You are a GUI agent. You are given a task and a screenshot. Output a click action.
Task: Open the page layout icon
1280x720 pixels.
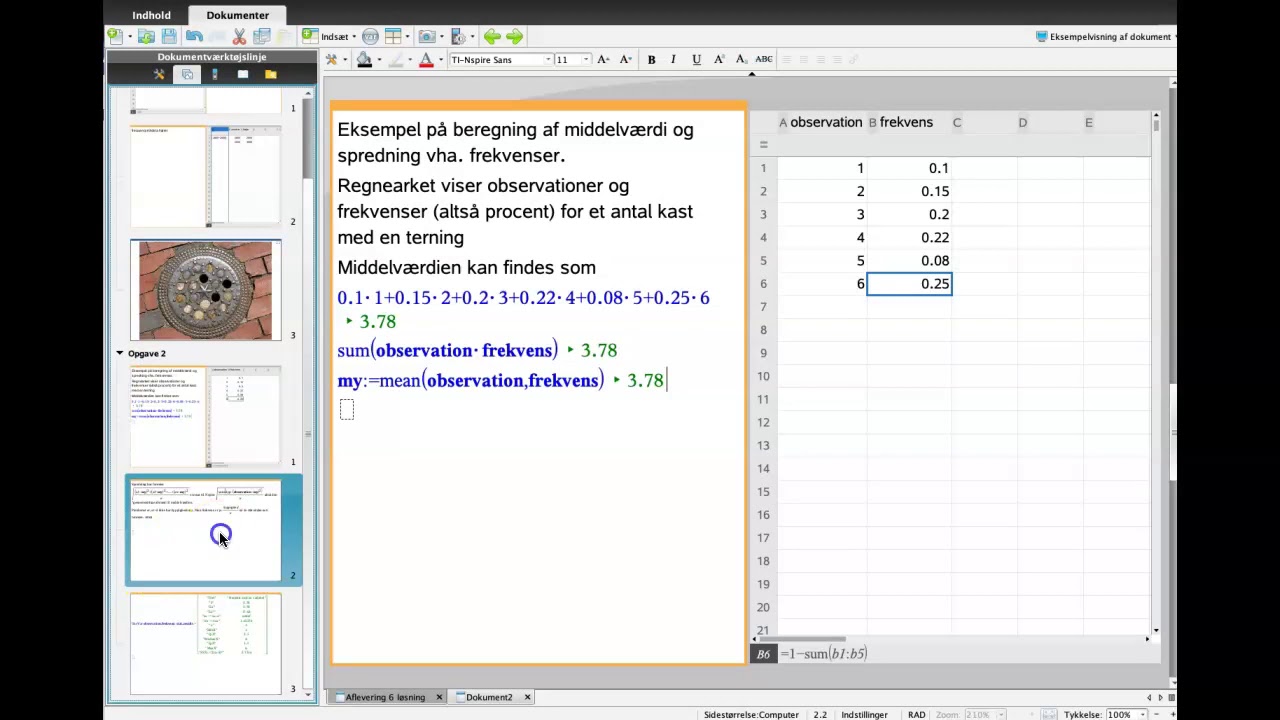click(393, 36)
